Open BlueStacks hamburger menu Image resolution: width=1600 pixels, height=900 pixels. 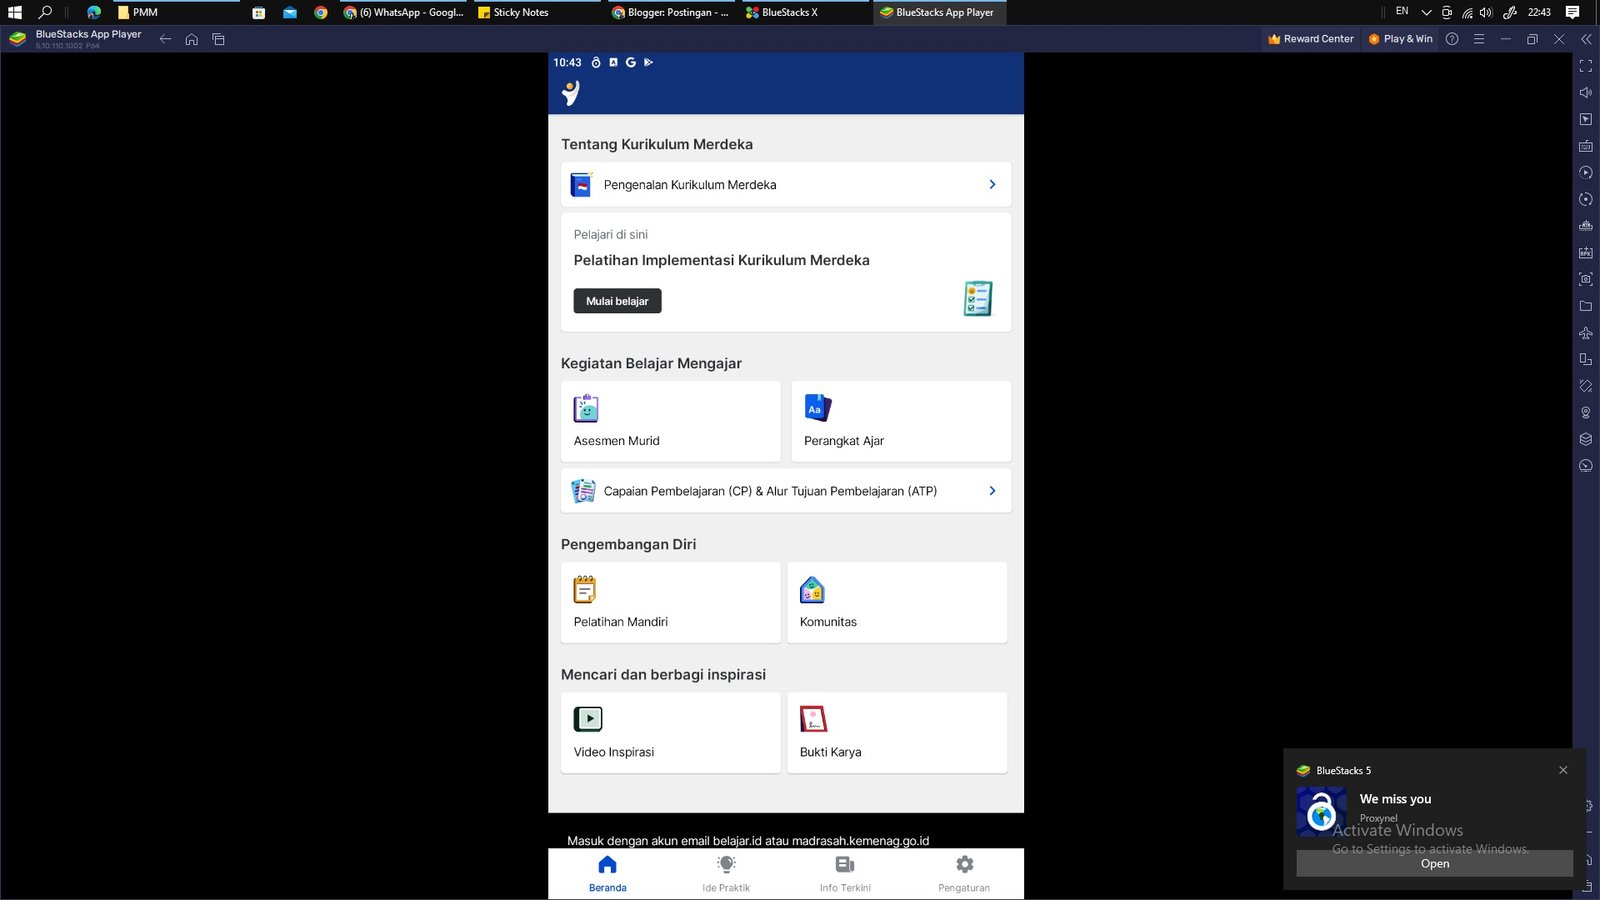[1479, 39]
